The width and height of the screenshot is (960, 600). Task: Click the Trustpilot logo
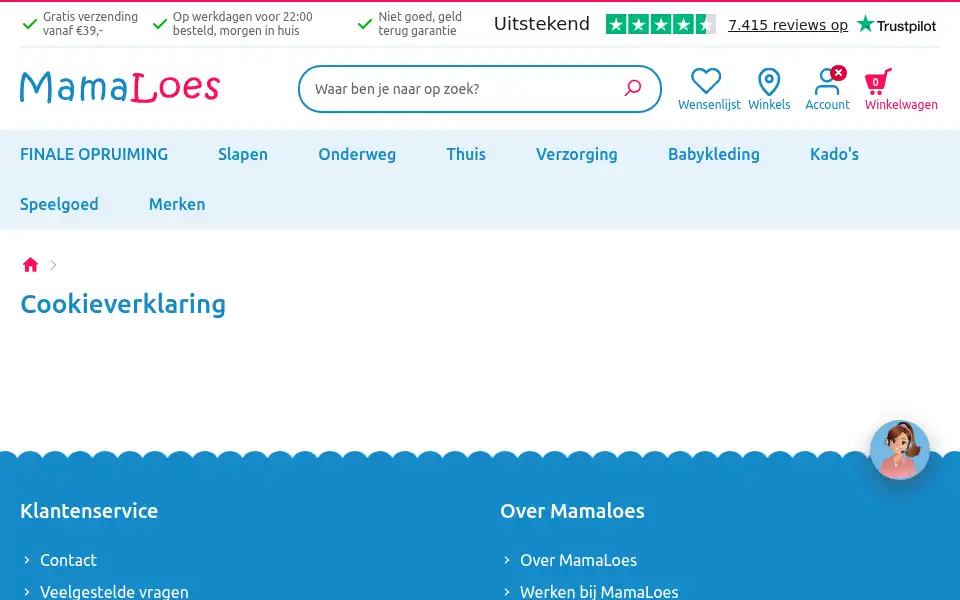click(896, 25)
